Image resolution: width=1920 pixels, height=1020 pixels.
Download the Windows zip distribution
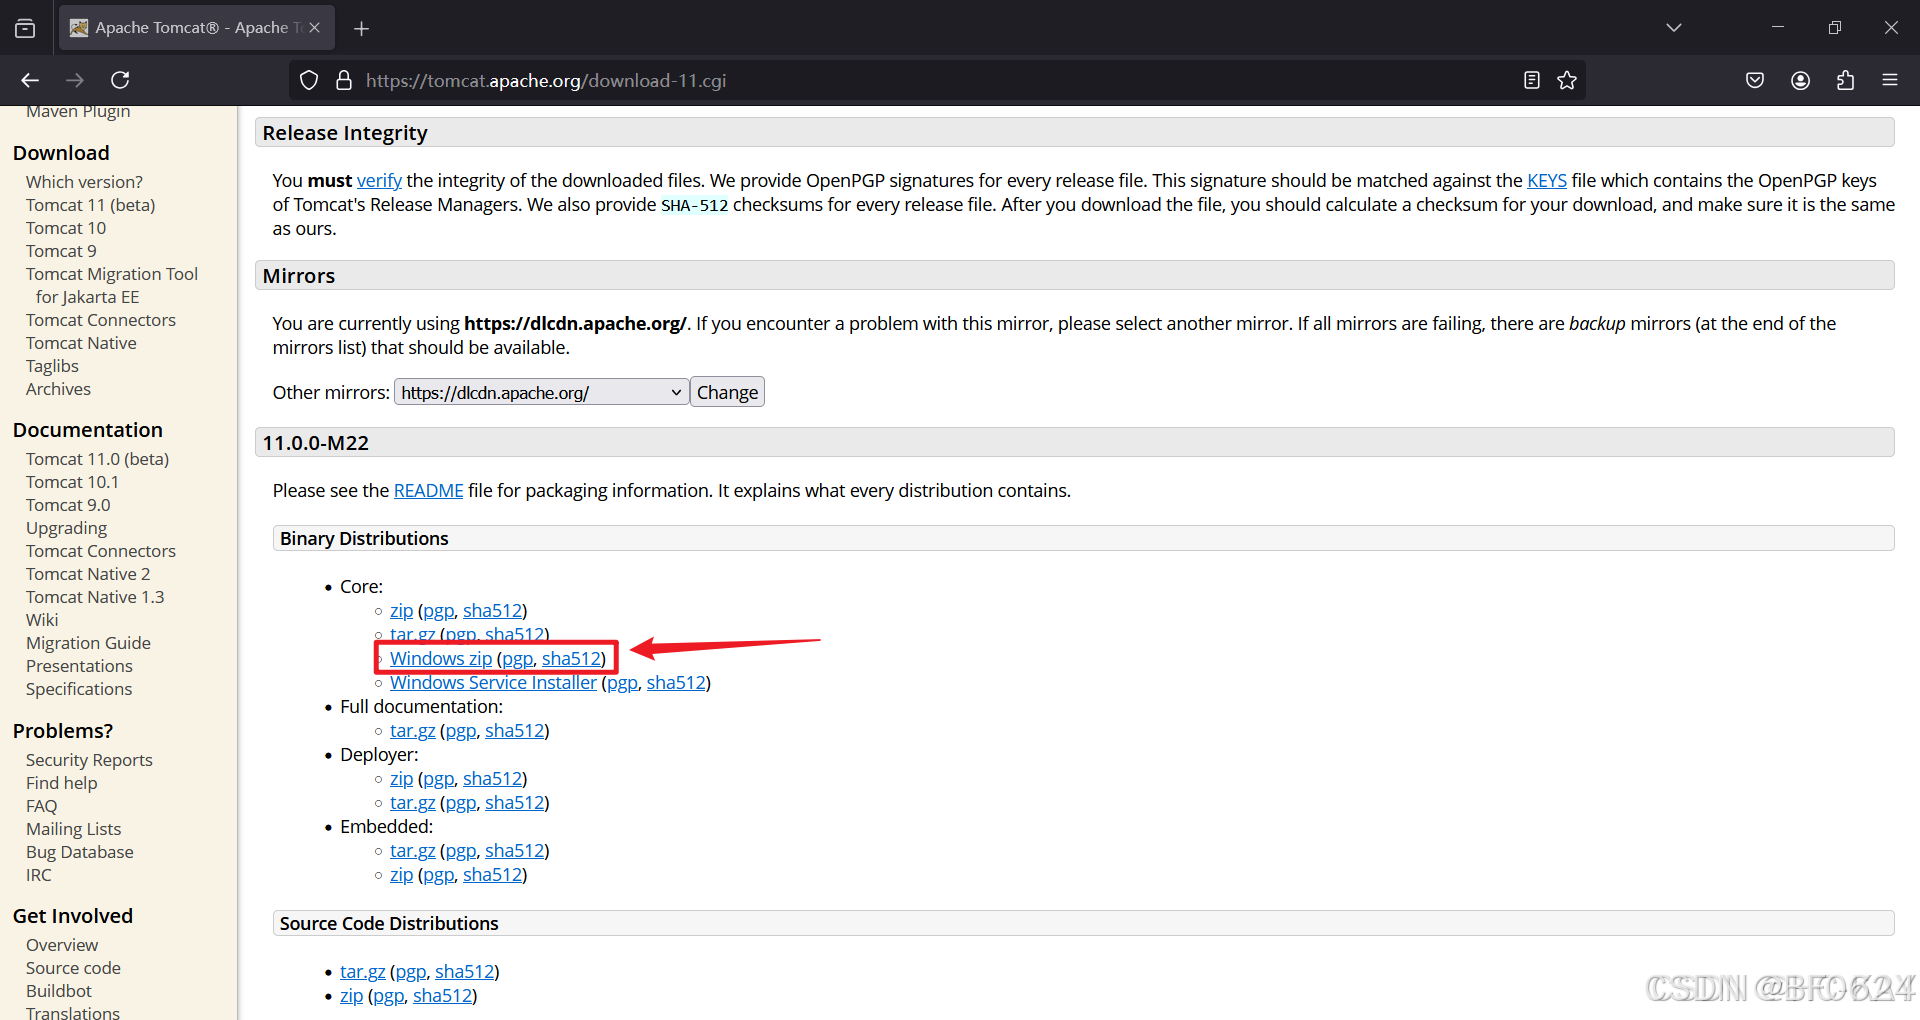(x=441, y=658)
